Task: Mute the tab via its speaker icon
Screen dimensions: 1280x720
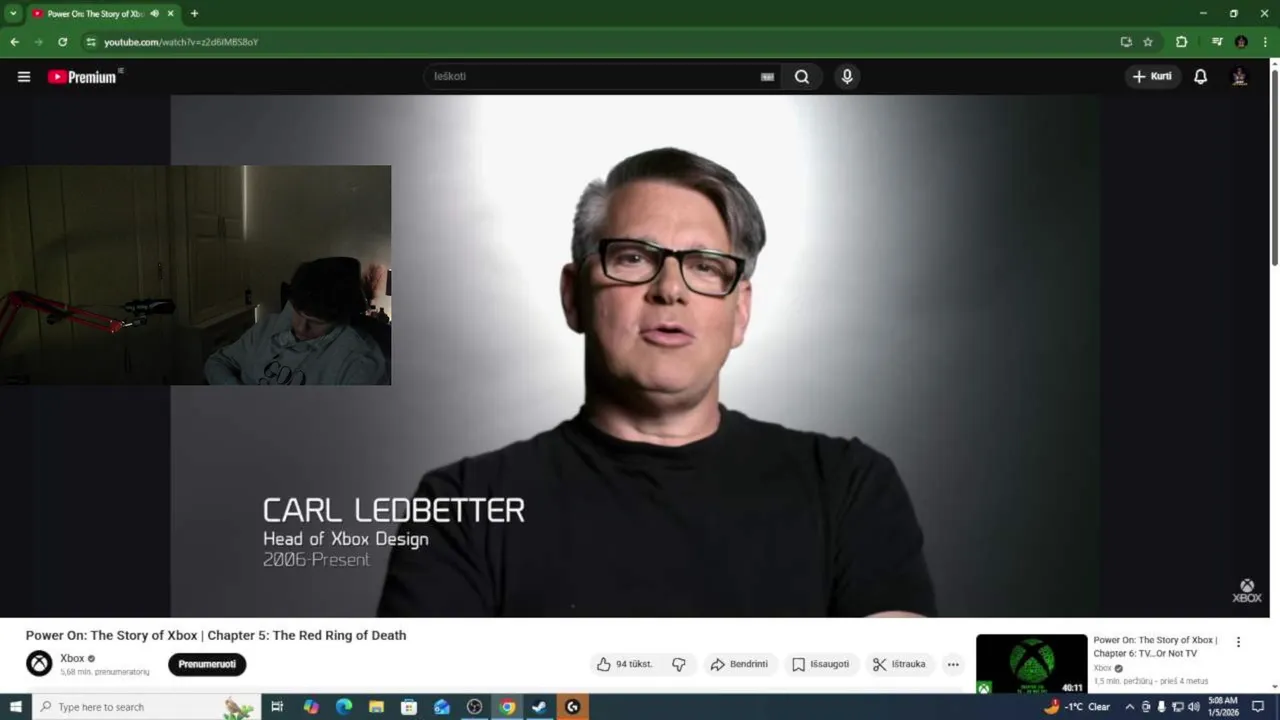Action: (x=154, y=14)
